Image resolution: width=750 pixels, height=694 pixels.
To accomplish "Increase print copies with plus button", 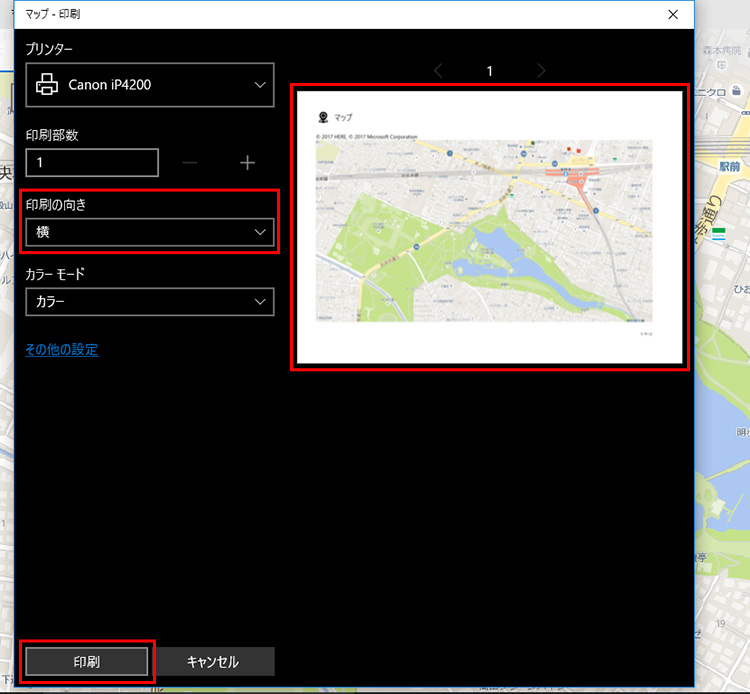I will coord(247,163).
